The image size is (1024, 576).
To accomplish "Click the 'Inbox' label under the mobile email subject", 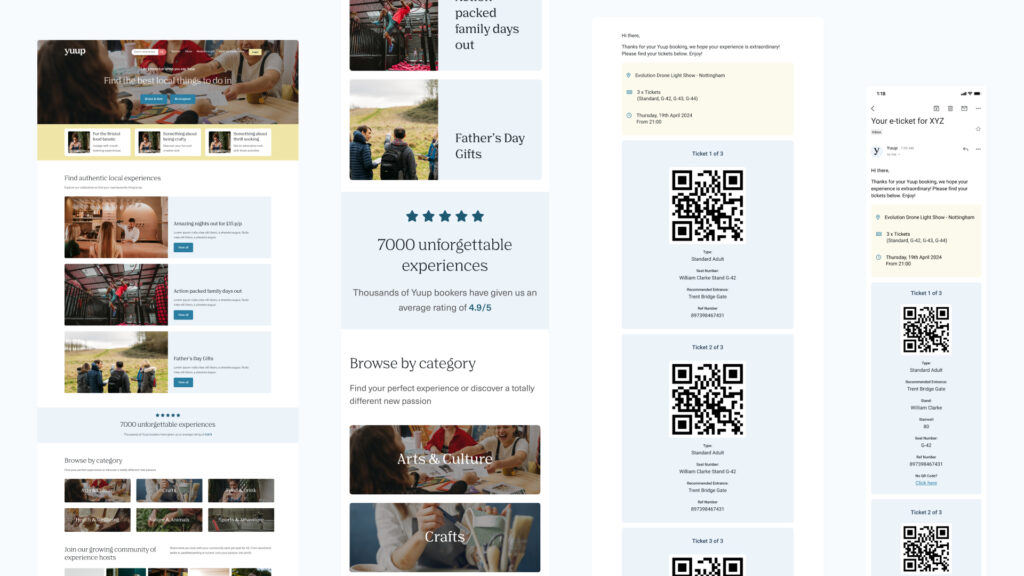I will 876,133.
